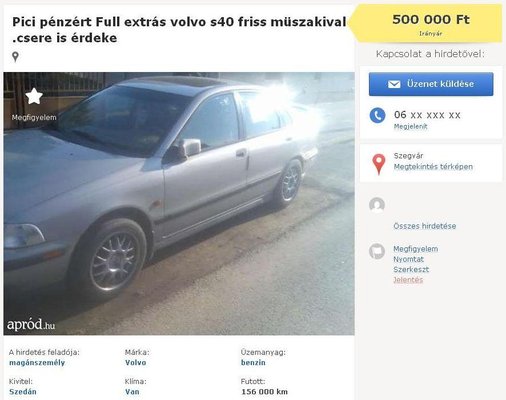Click the blue phone icon
The width and height of the screenshot is (506, 400).
coord(377,115)
